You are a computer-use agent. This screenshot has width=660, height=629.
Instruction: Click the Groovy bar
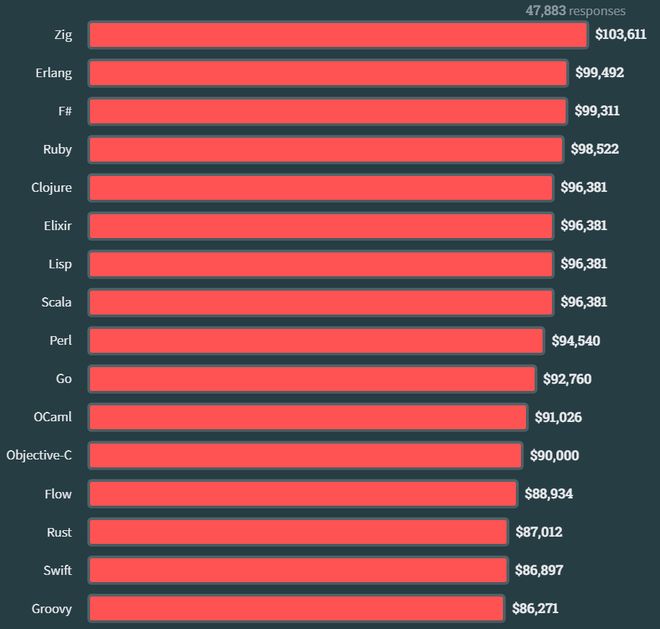[x=297, y=608]
